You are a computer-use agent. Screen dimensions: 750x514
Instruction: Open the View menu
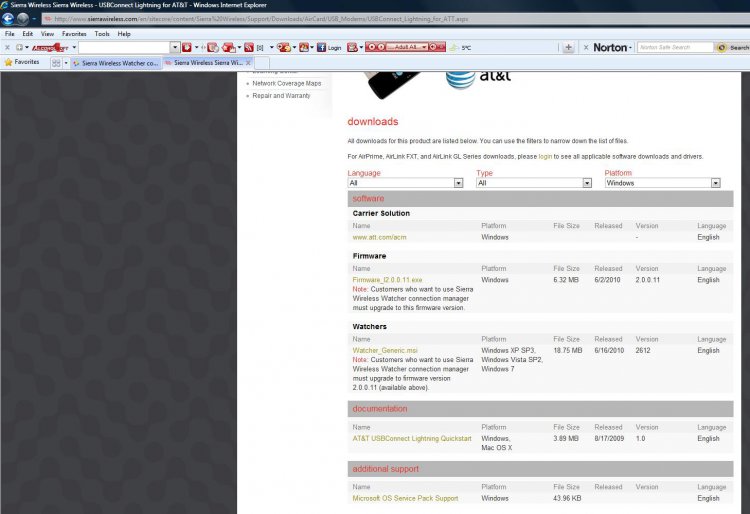click(47, 34)
